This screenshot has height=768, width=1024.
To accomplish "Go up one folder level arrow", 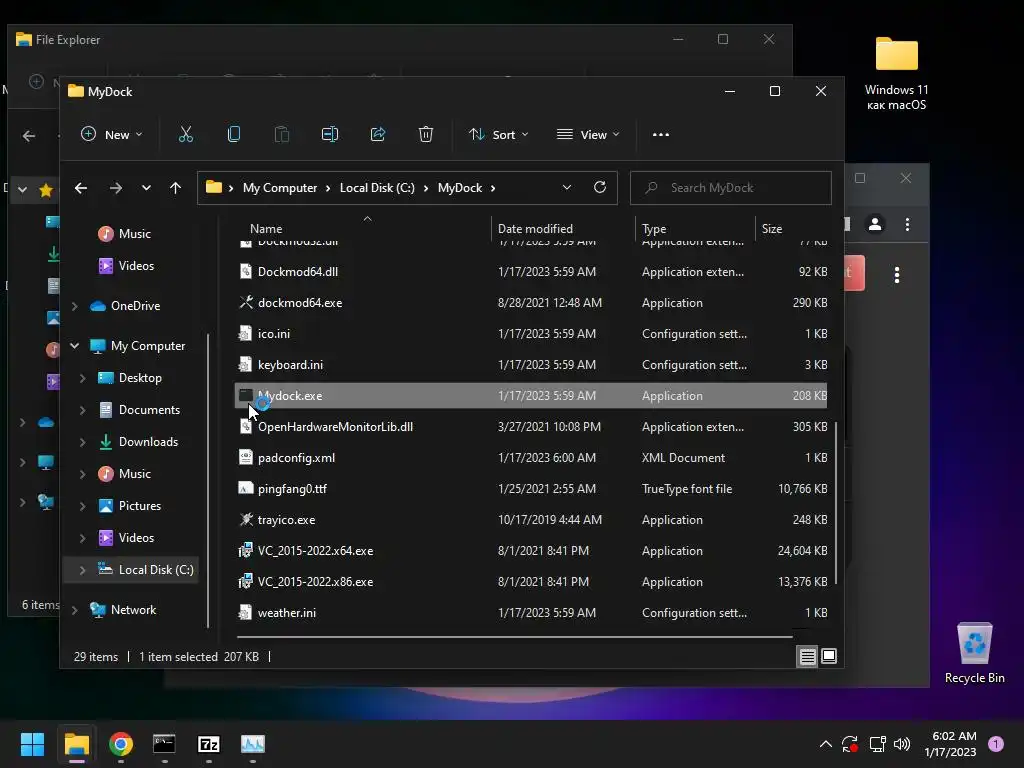I will (175, 188).
